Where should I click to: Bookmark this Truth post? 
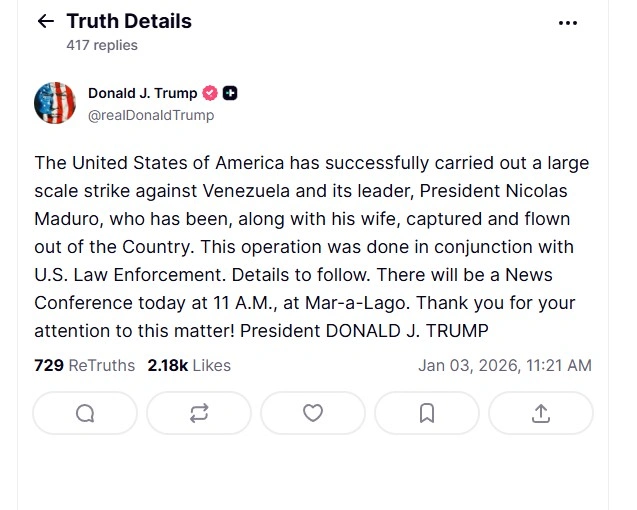[427, 413]
